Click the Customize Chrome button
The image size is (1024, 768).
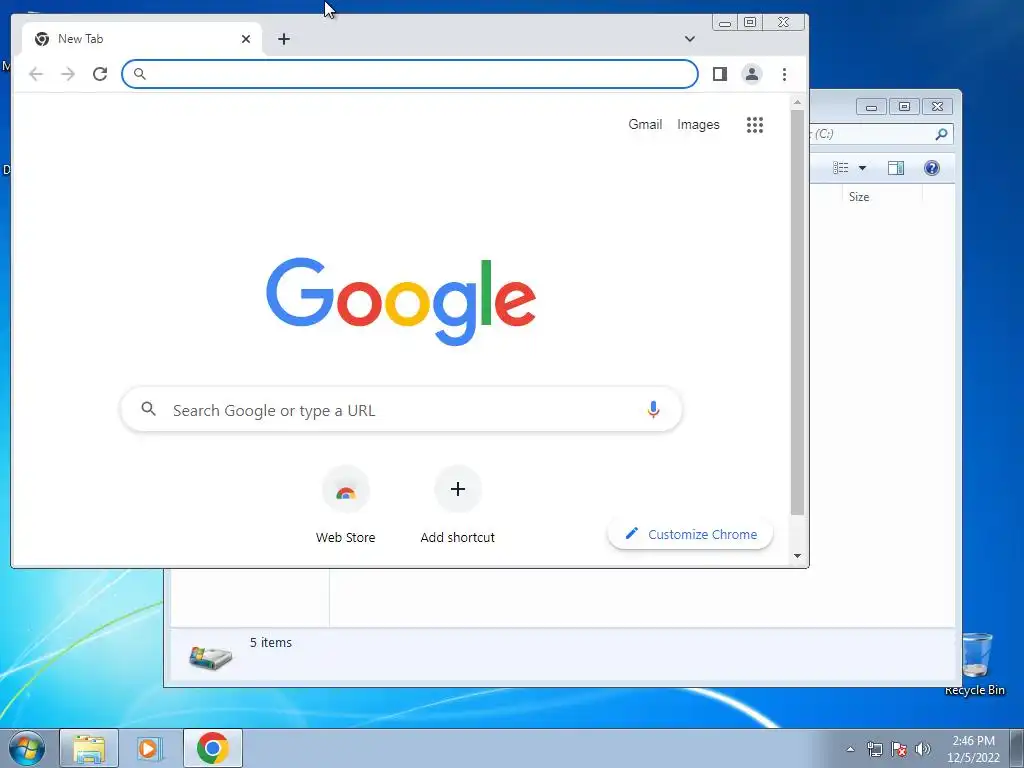[x=690, y=534]
